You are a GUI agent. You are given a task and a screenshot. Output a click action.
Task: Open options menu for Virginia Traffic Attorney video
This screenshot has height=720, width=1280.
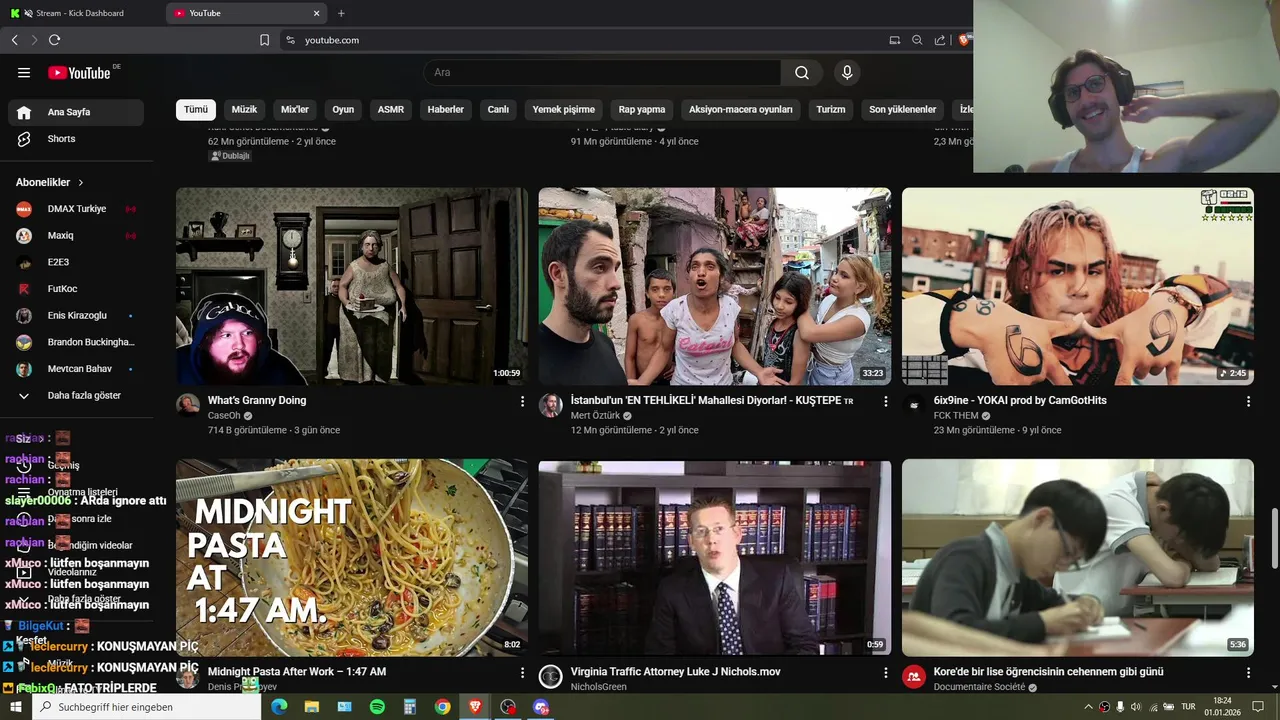[x=885, y=673]
